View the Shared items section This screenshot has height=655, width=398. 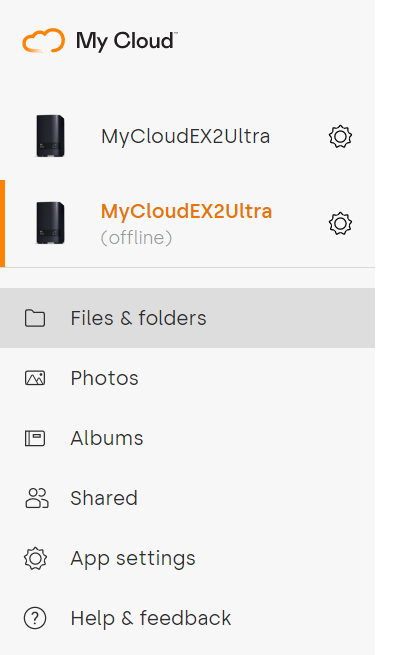188,498
